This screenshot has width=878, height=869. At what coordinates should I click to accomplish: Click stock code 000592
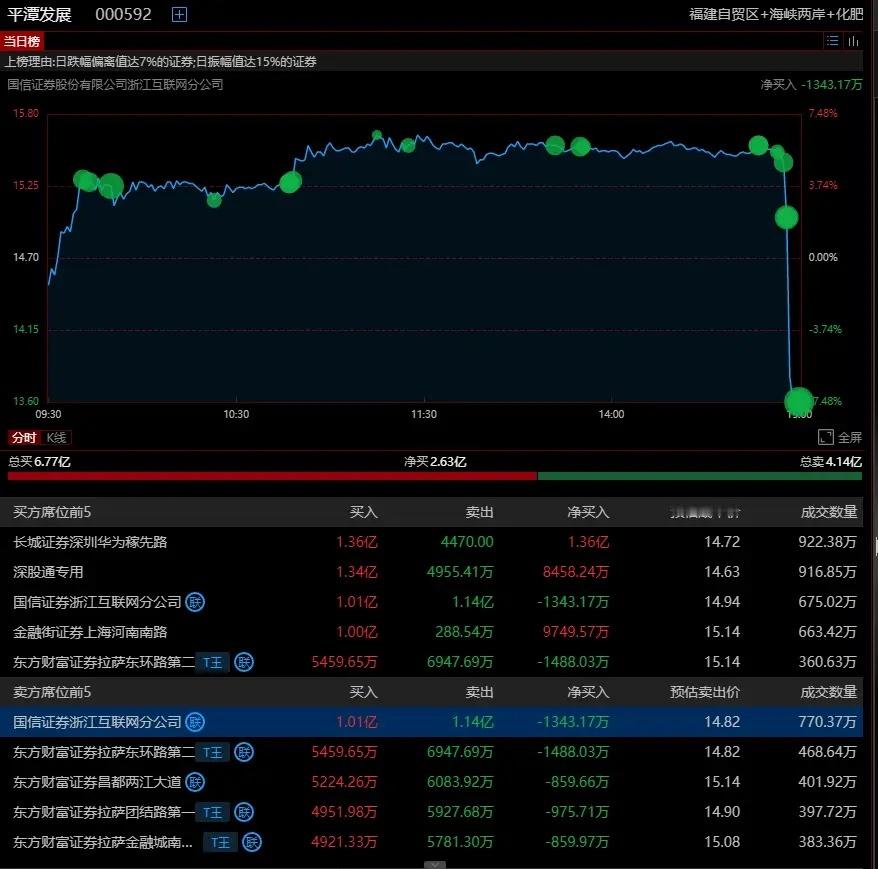point(123,14)
